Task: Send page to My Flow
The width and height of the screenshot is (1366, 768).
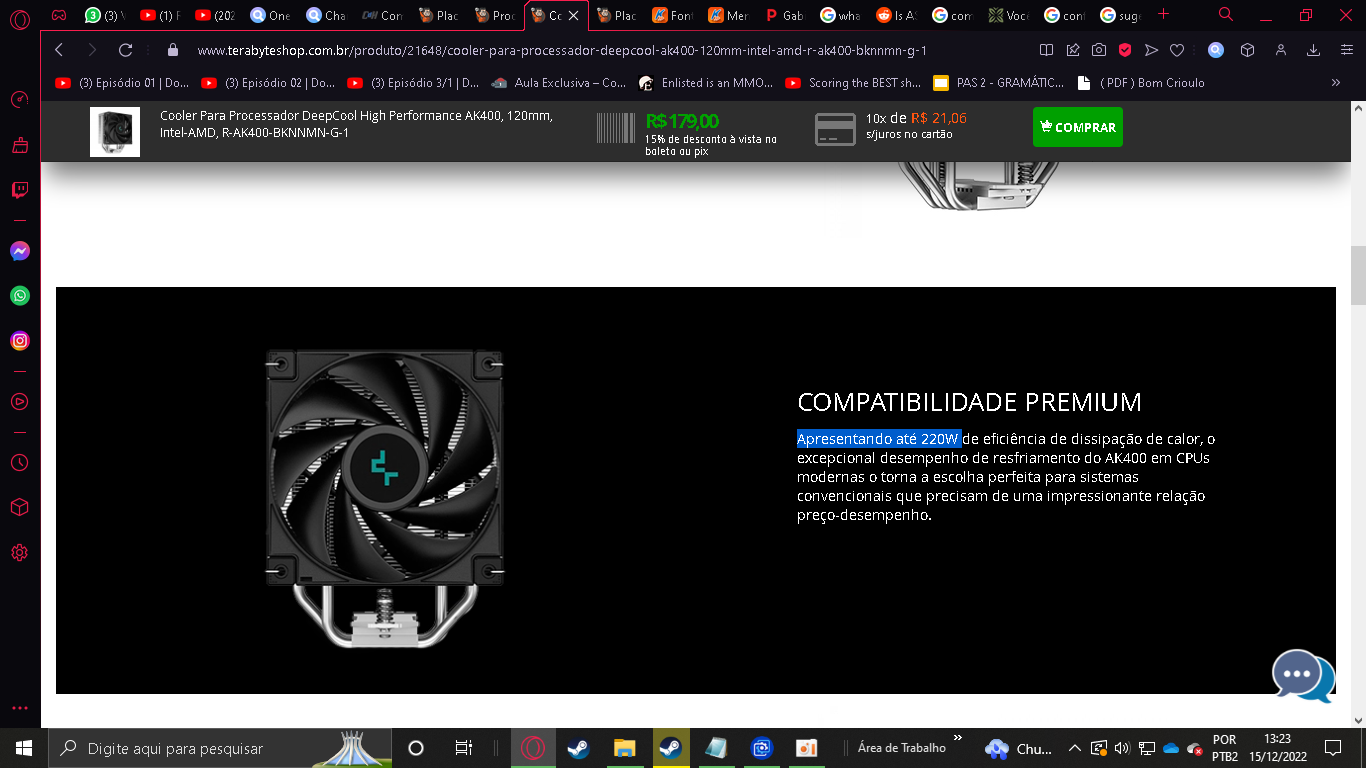Action: pos(1151,50)
